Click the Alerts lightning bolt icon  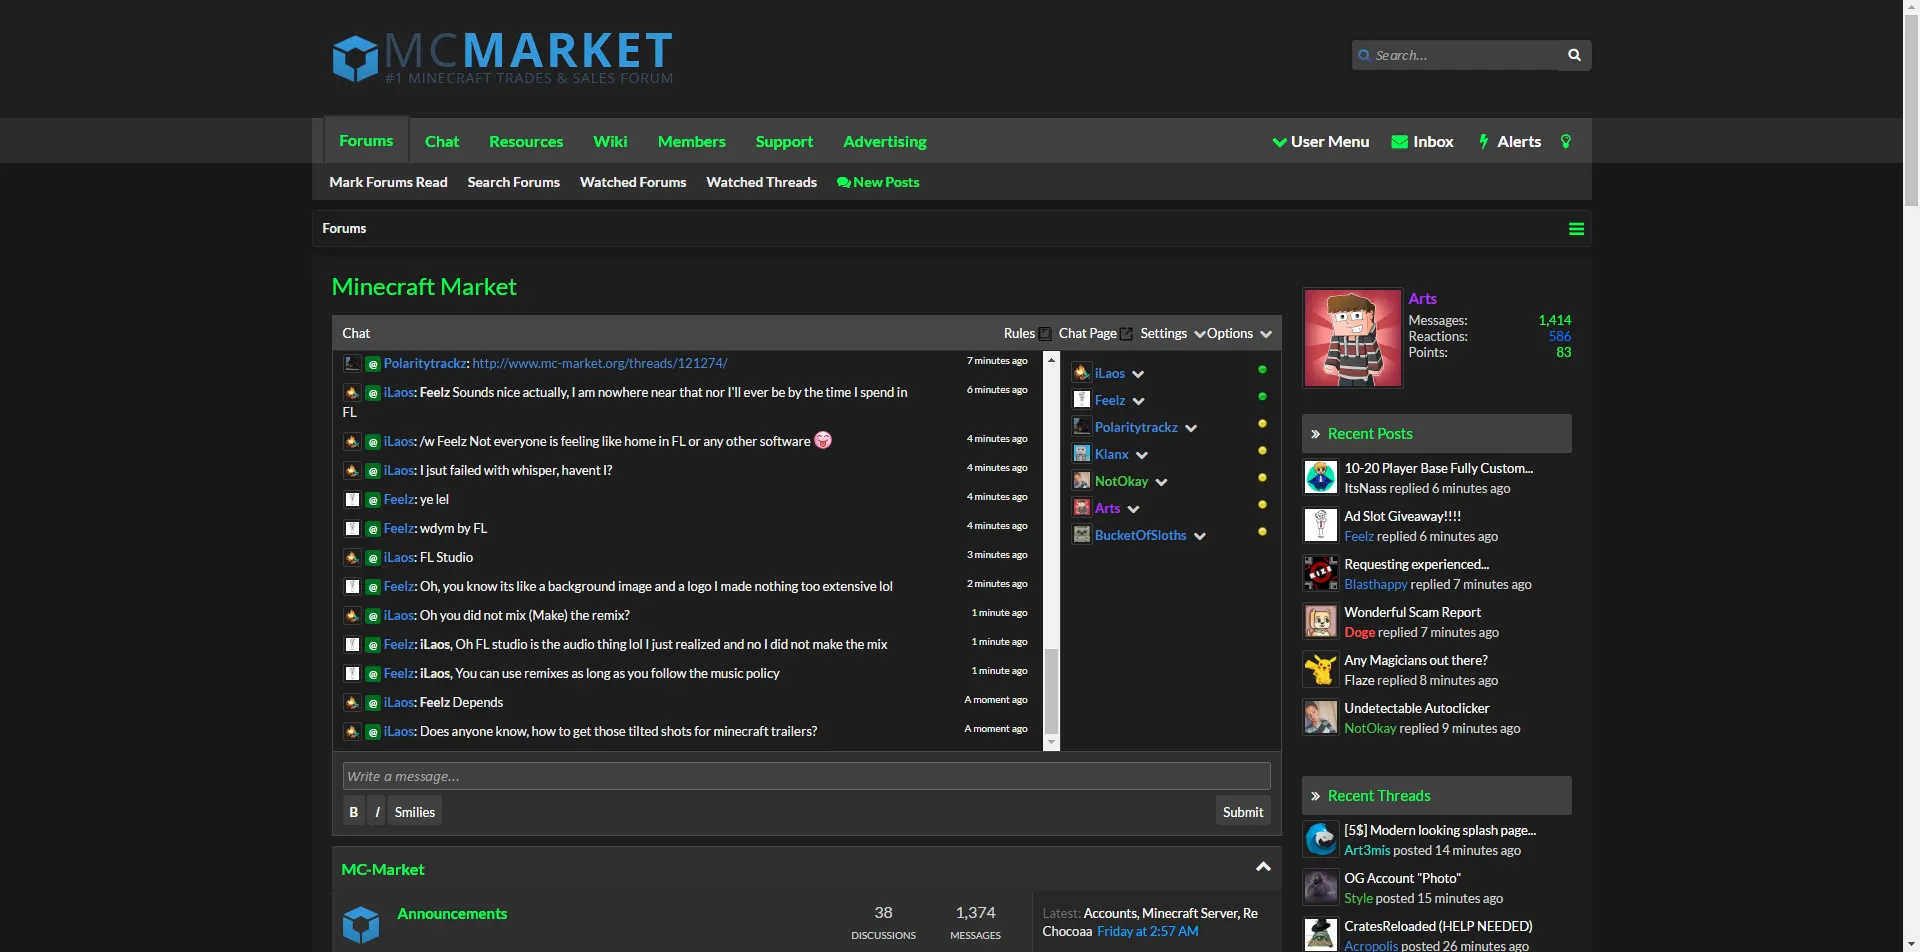(1484, 142)
